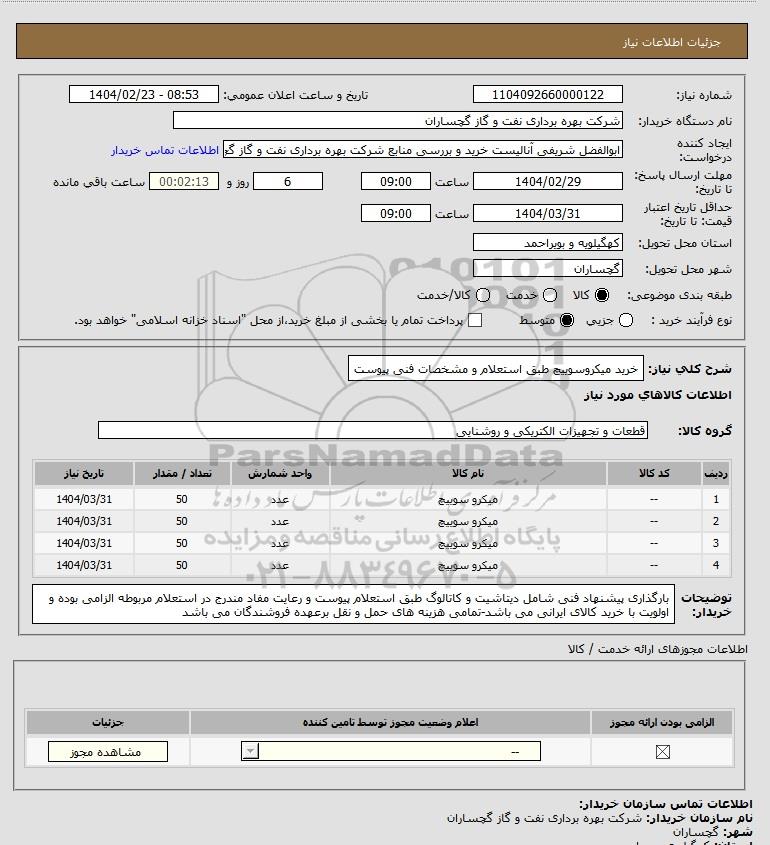This screenshot has height=845, width=770.
Task: Click the جزئیات اطلاعات نیاز page title bar
Action: pyautogui.click(x=382, y=41)
